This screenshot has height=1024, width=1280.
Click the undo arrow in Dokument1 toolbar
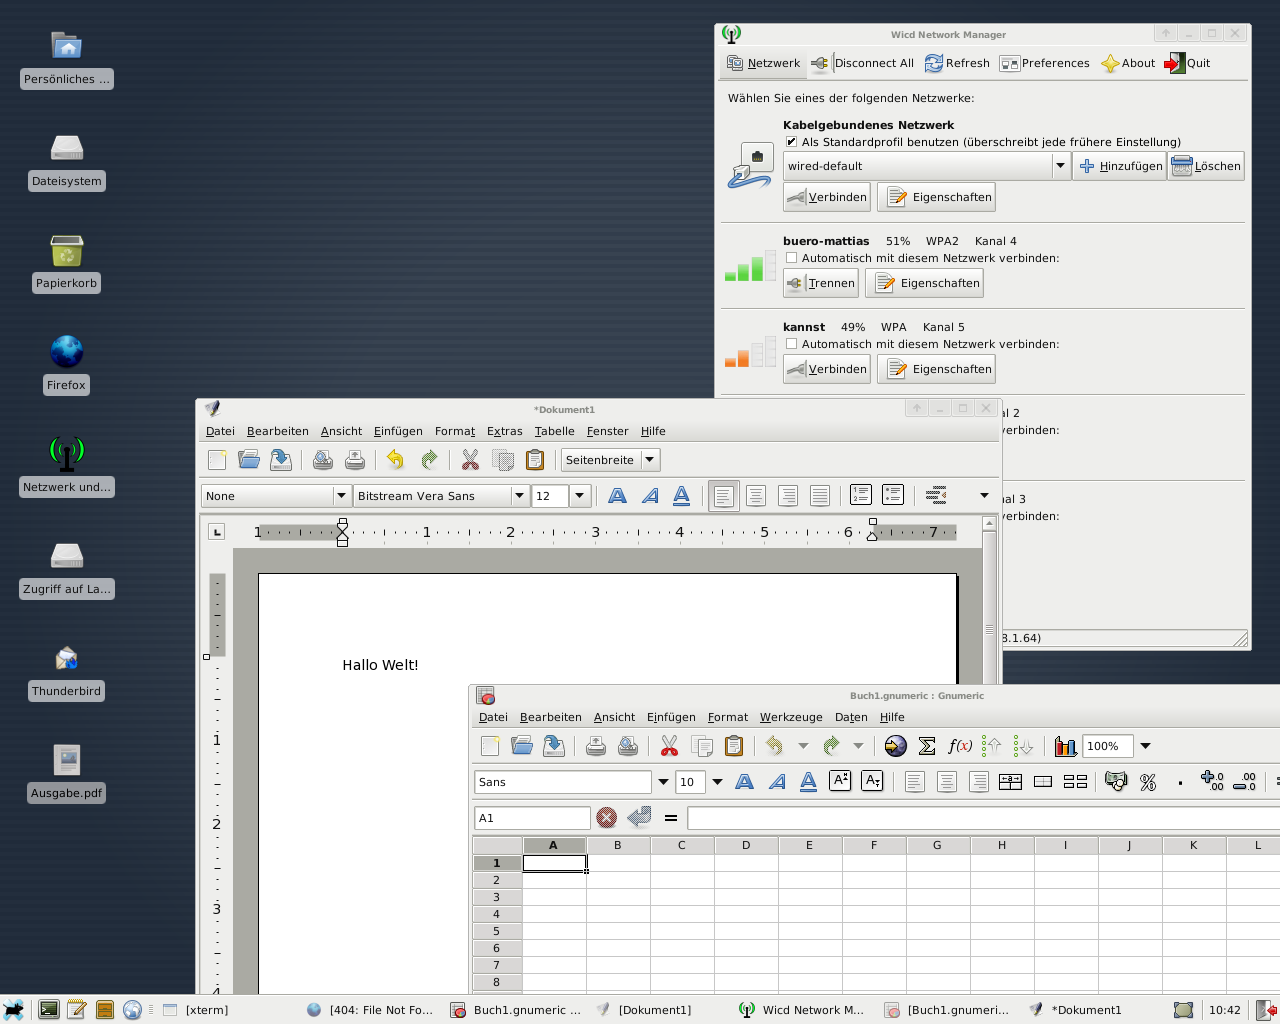click(395, 460)
